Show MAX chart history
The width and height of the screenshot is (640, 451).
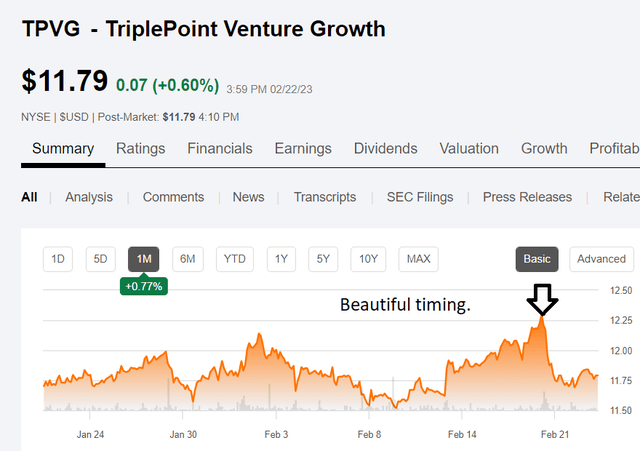(x=419, y=259)
